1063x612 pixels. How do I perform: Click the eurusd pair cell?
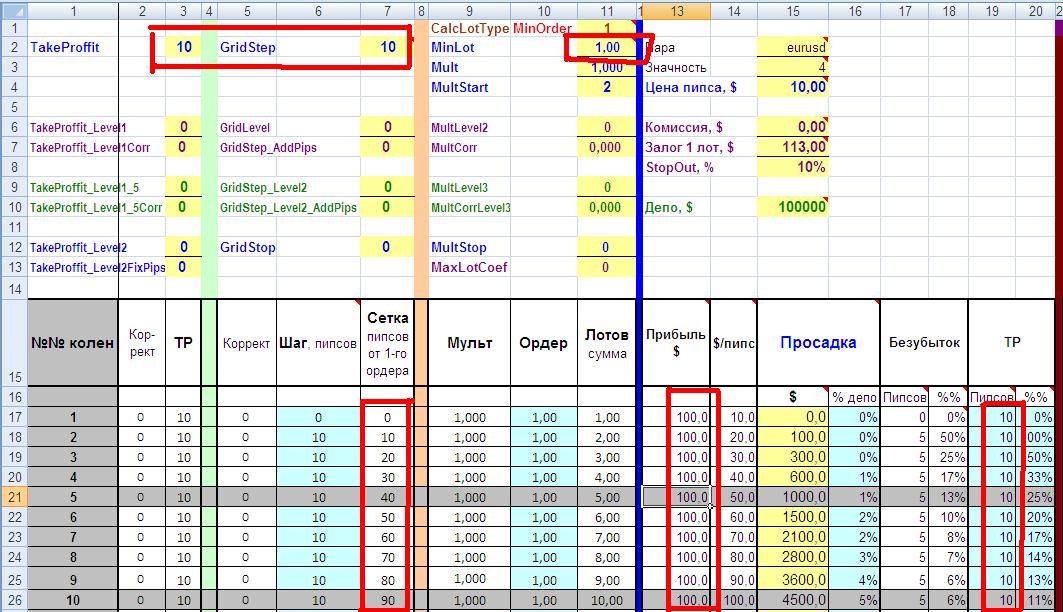(793, 47)
